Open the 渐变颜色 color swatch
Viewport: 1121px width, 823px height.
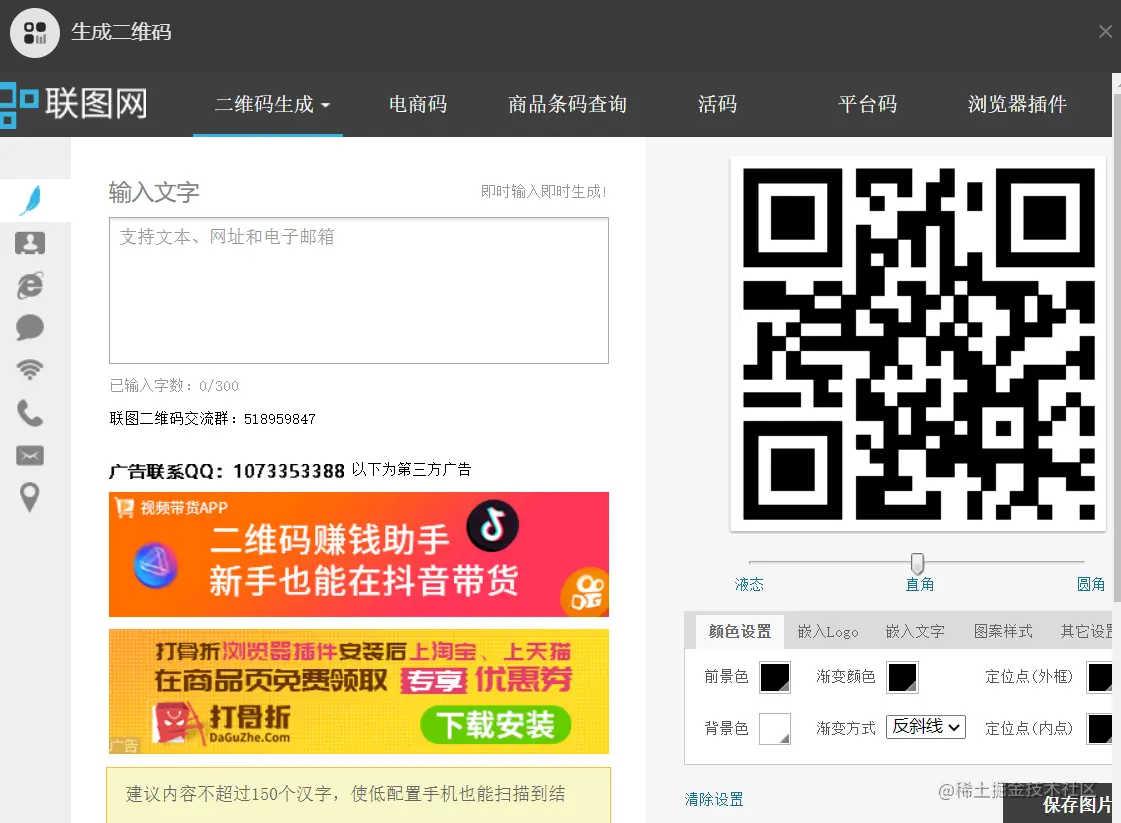[x=902, y=677]
